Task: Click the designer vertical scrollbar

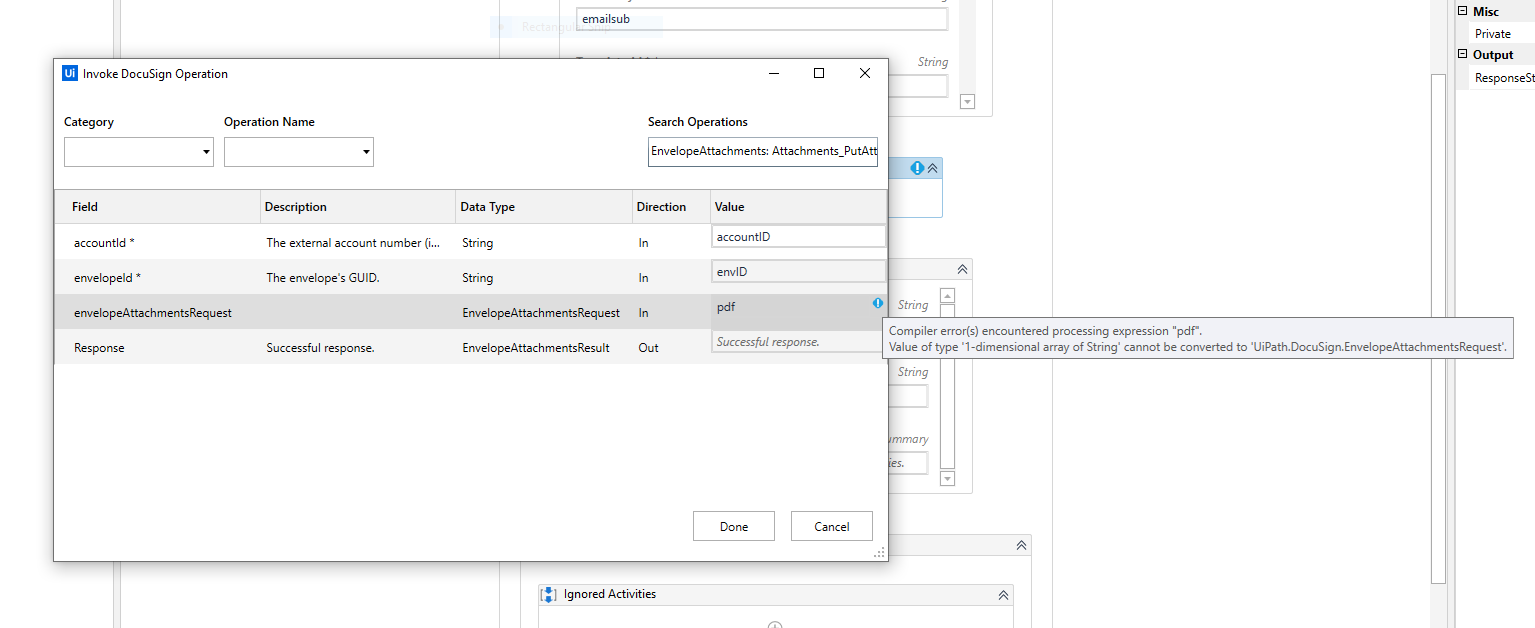Action: (x=1438, y=328)
